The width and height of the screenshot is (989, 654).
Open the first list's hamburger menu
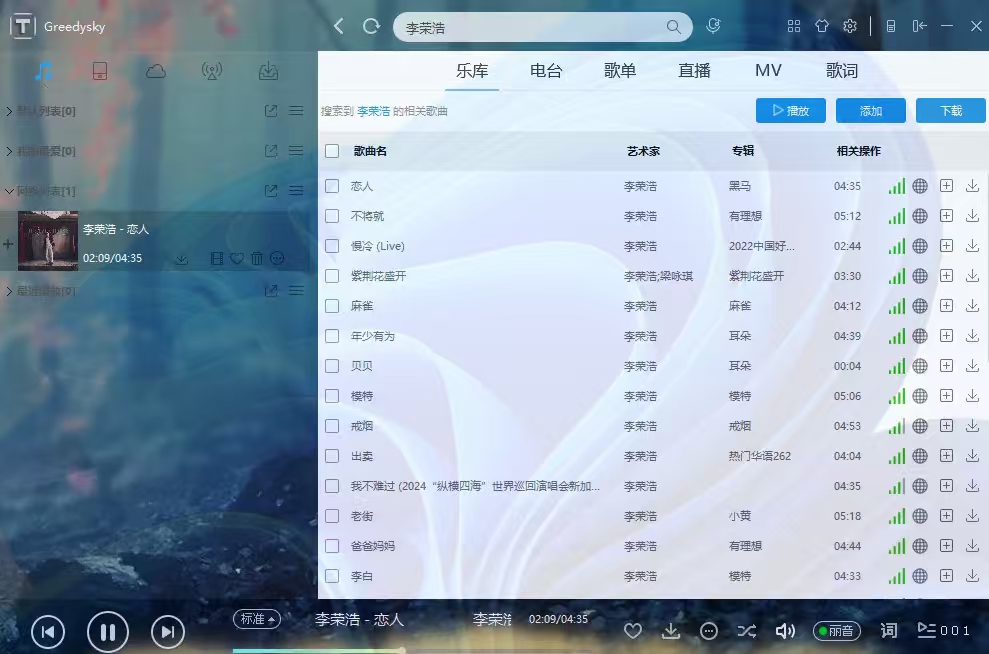coord(296,111)
